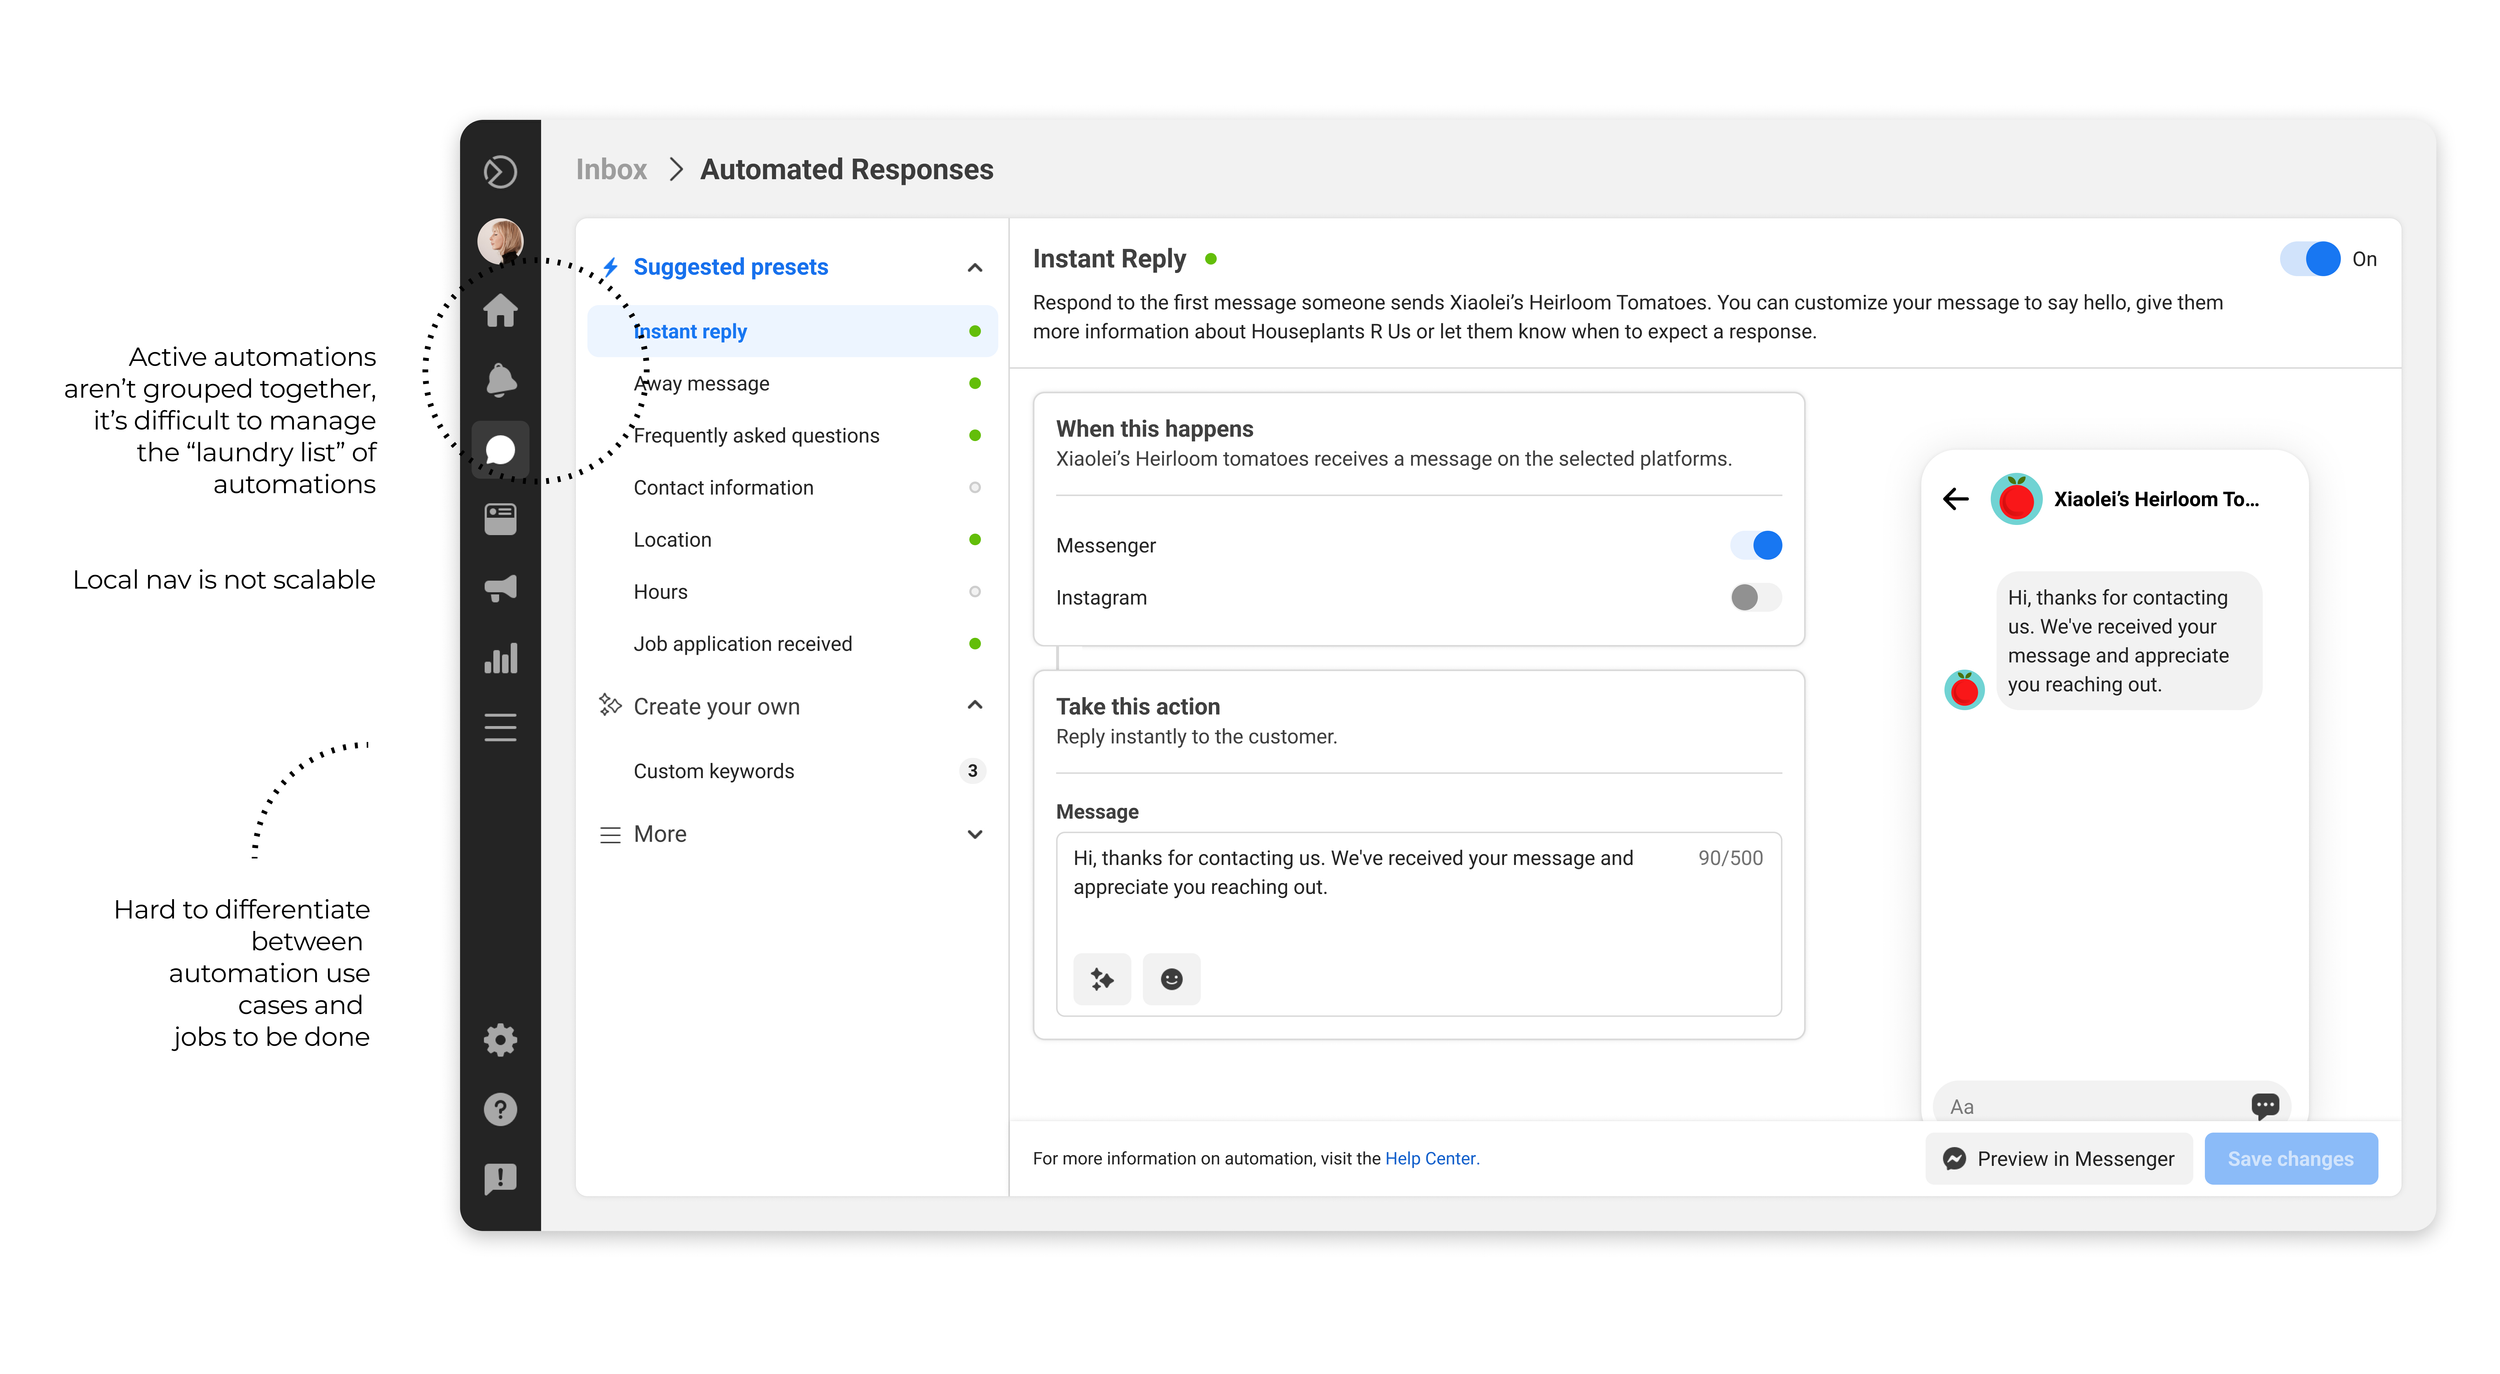The height and width of the screenshot is (1374, 2500).
Task: Disable the Messenger platform toggle
Action: point(1756,545)
